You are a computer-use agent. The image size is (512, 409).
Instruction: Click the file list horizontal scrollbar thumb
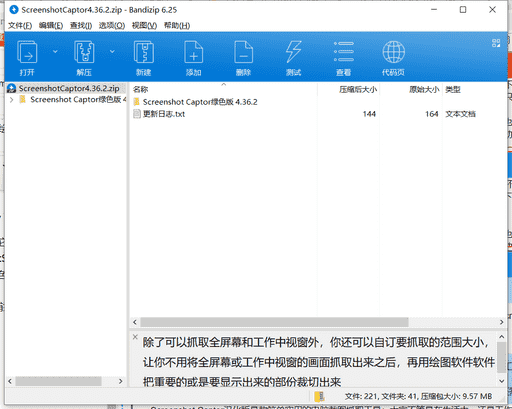(x=274, y=322)
